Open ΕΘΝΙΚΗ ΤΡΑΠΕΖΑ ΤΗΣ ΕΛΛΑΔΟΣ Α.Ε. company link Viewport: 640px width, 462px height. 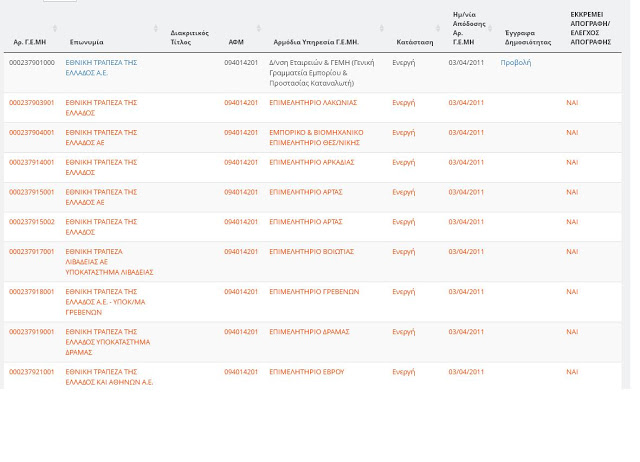101,68
